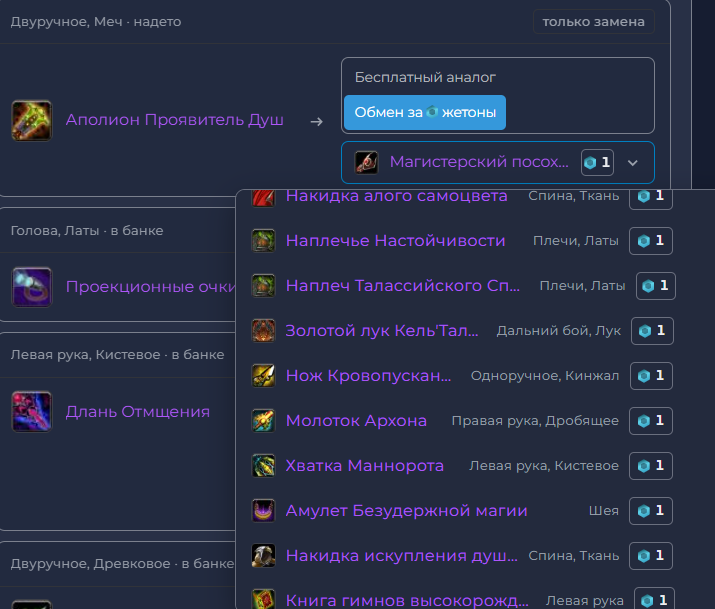The height and width of the screenshot is (609, 715).
Task: Click token badge in Магистерский посох selector
Action: pyautogui.click(x=597, y=162)
